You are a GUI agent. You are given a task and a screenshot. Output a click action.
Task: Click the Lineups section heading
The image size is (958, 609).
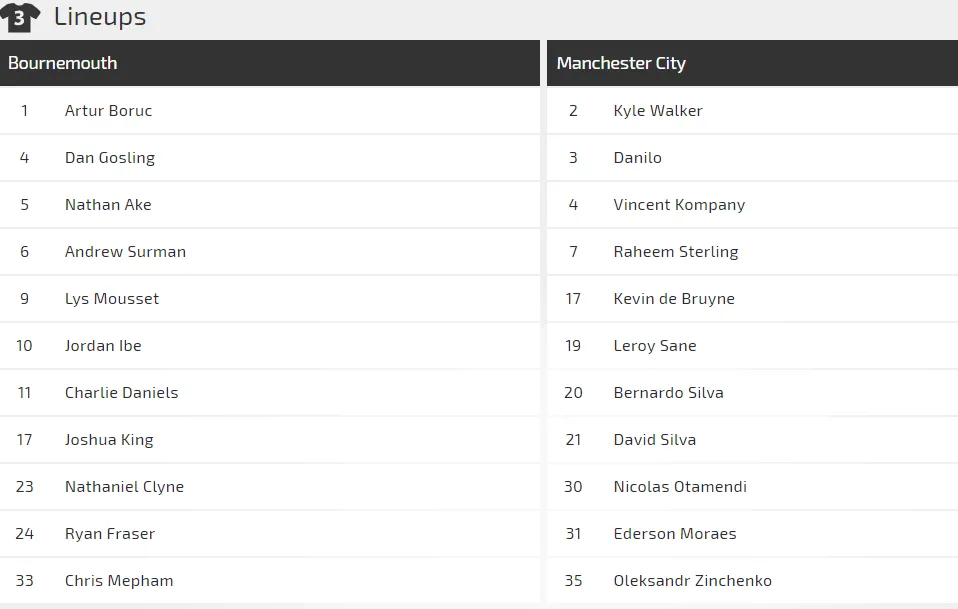pyautogui.click(x=99, y=17)
